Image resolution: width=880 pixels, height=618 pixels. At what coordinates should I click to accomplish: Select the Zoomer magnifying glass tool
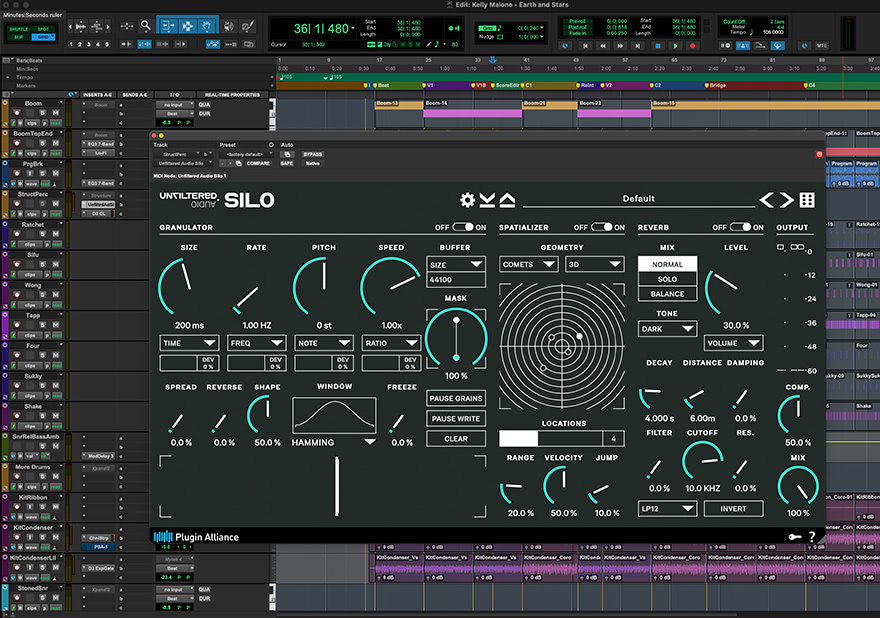pos(144,26)
